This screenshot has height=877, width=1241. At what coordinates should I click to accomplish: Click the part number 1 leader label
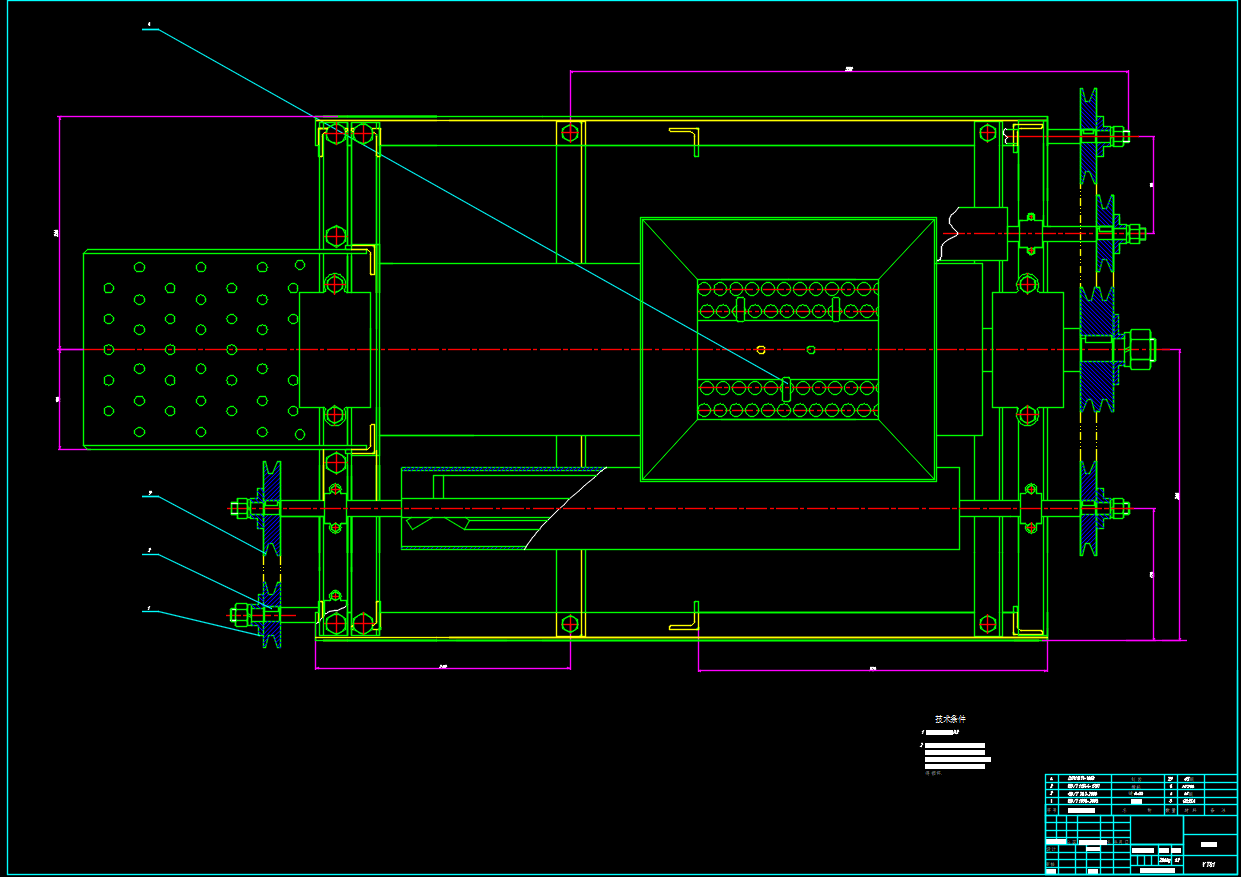pos(149,608)
